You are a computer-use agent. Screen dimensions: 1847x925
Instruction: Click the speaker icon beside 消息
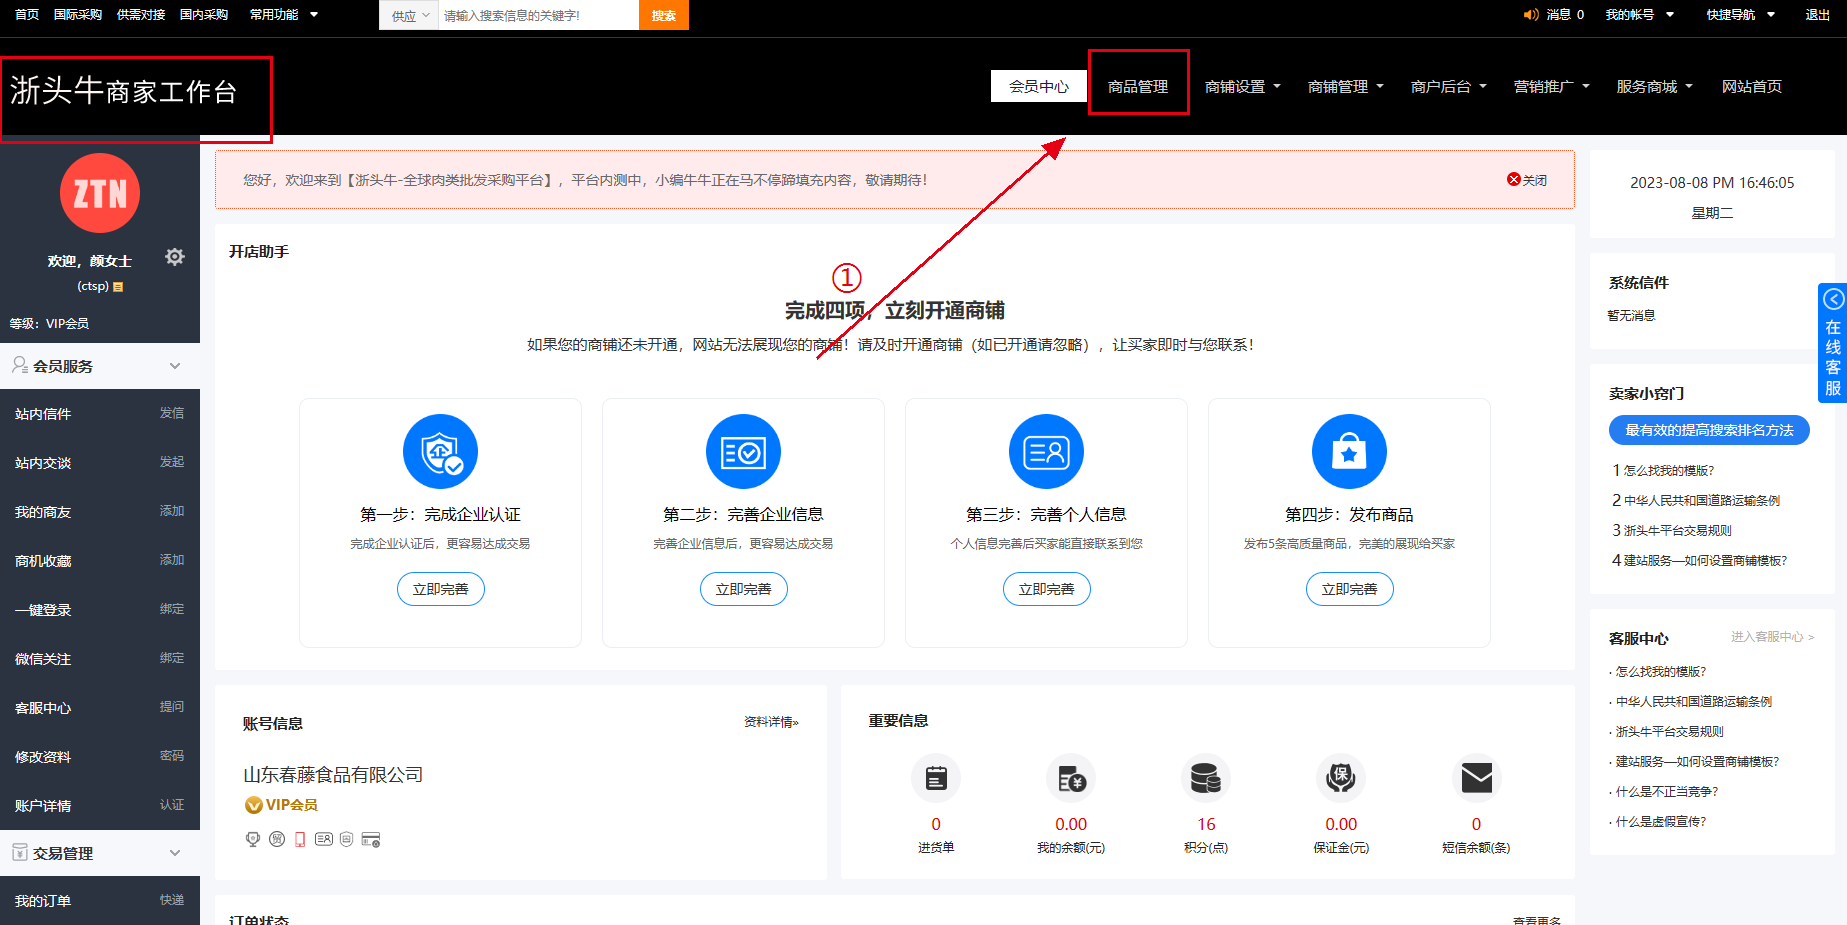tap(1531, 15)
